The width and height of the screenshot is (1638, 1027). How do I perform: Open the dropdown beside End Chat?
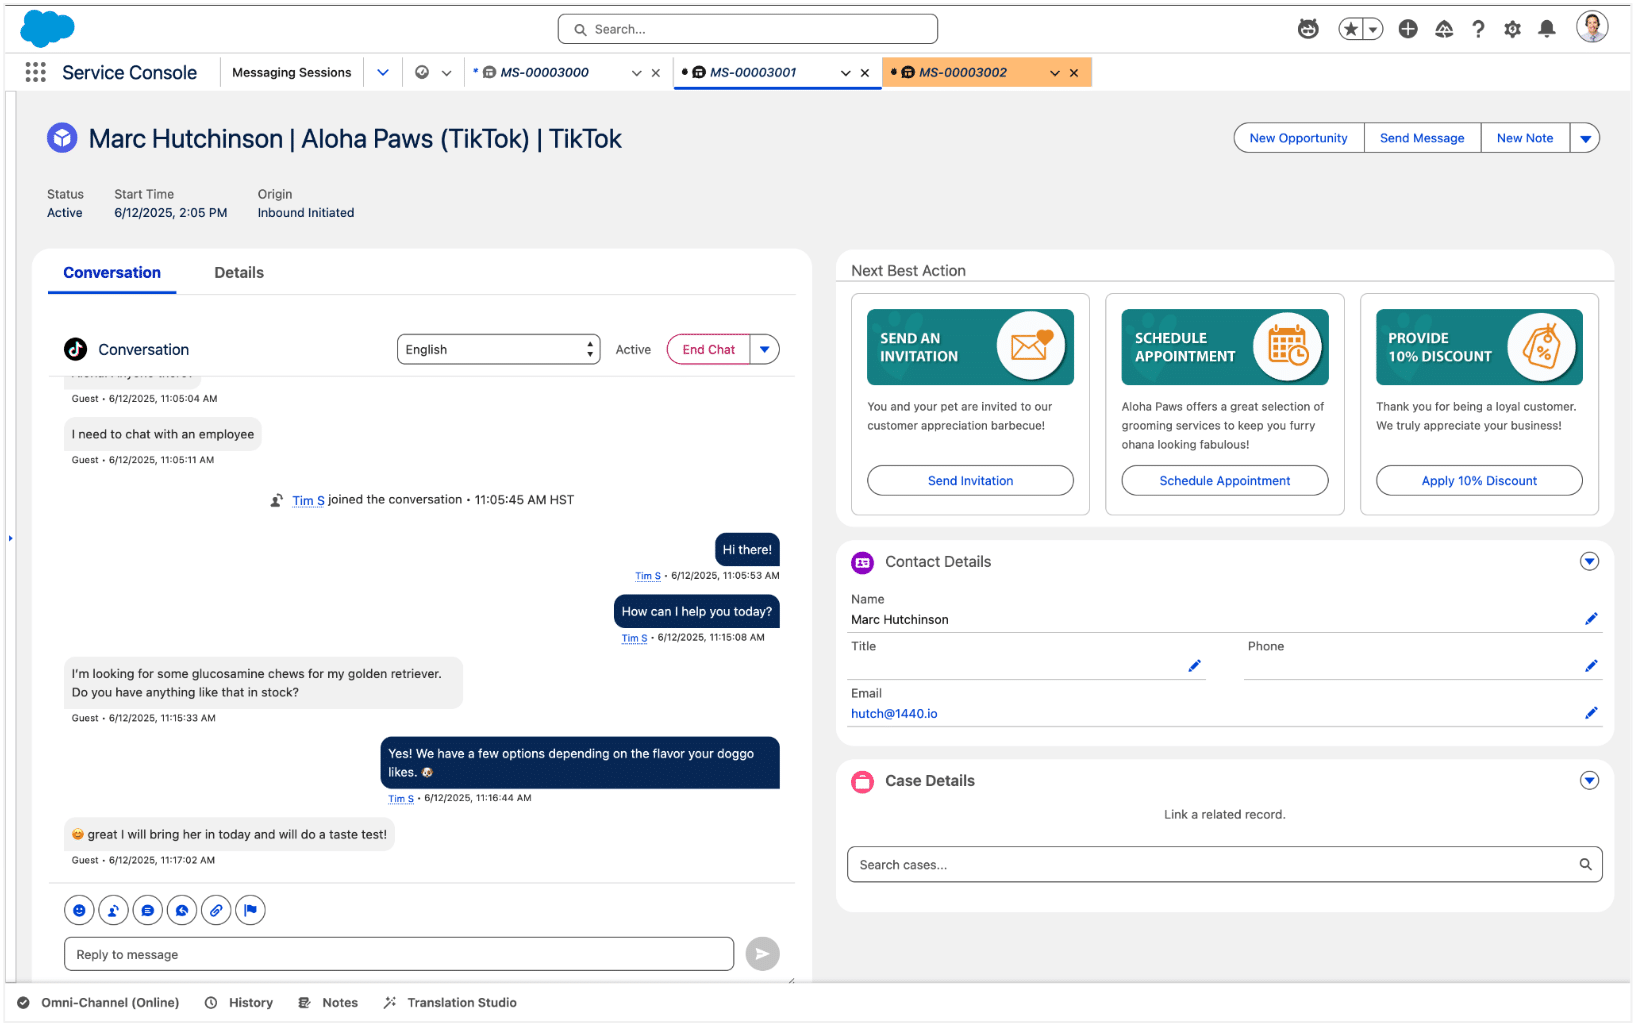point(765,349)
